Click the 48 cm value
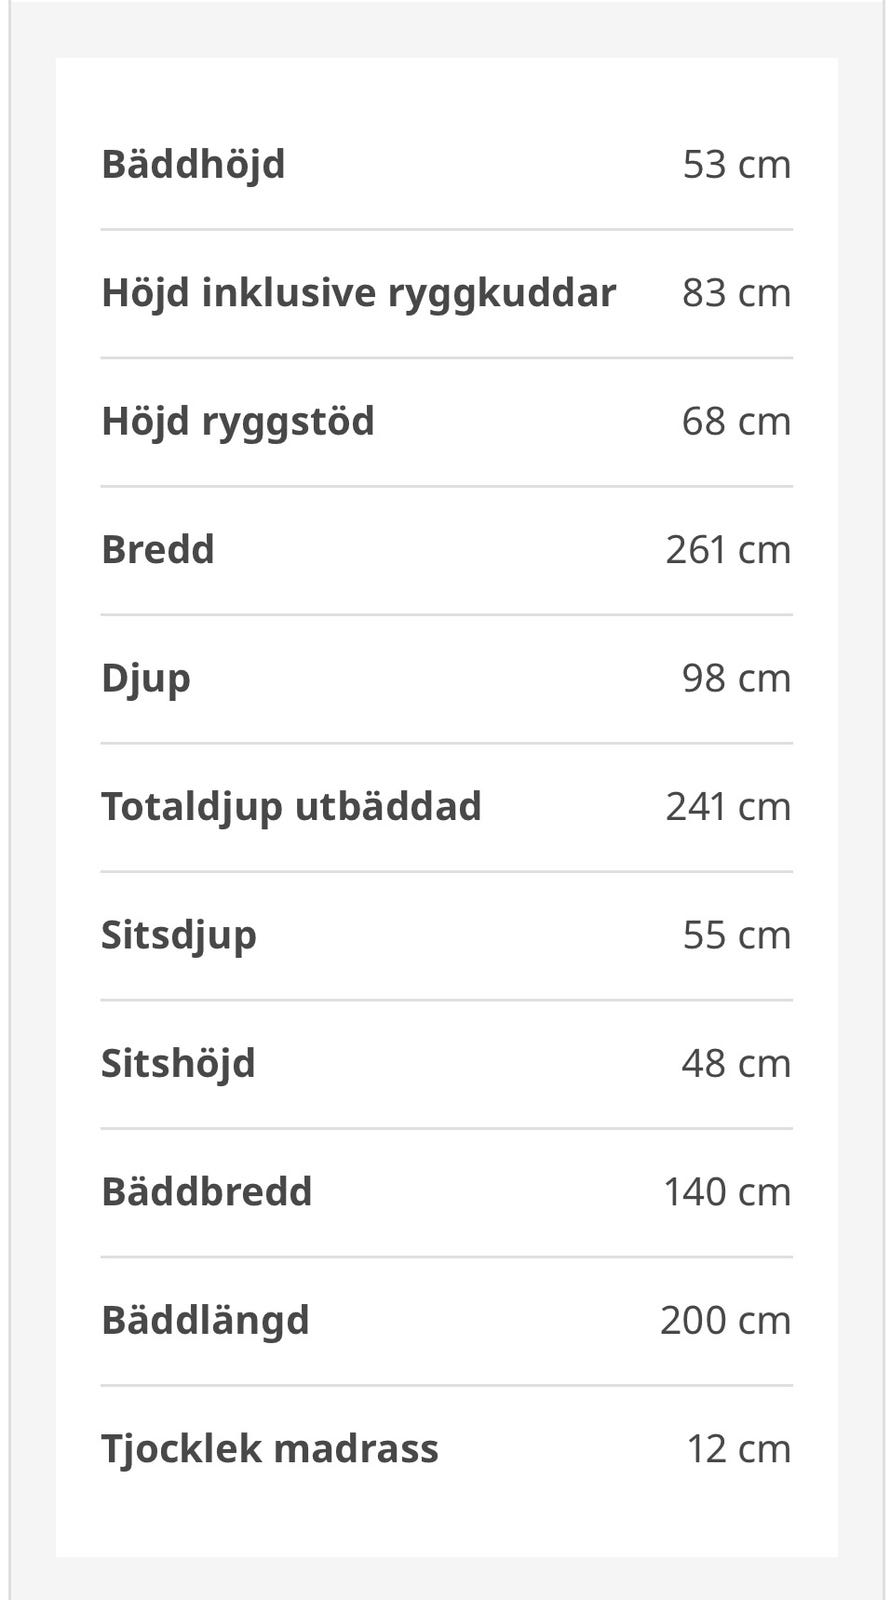Image resolution: width=890 pixels, height=1600 pixels. (x=737, y=1063)
